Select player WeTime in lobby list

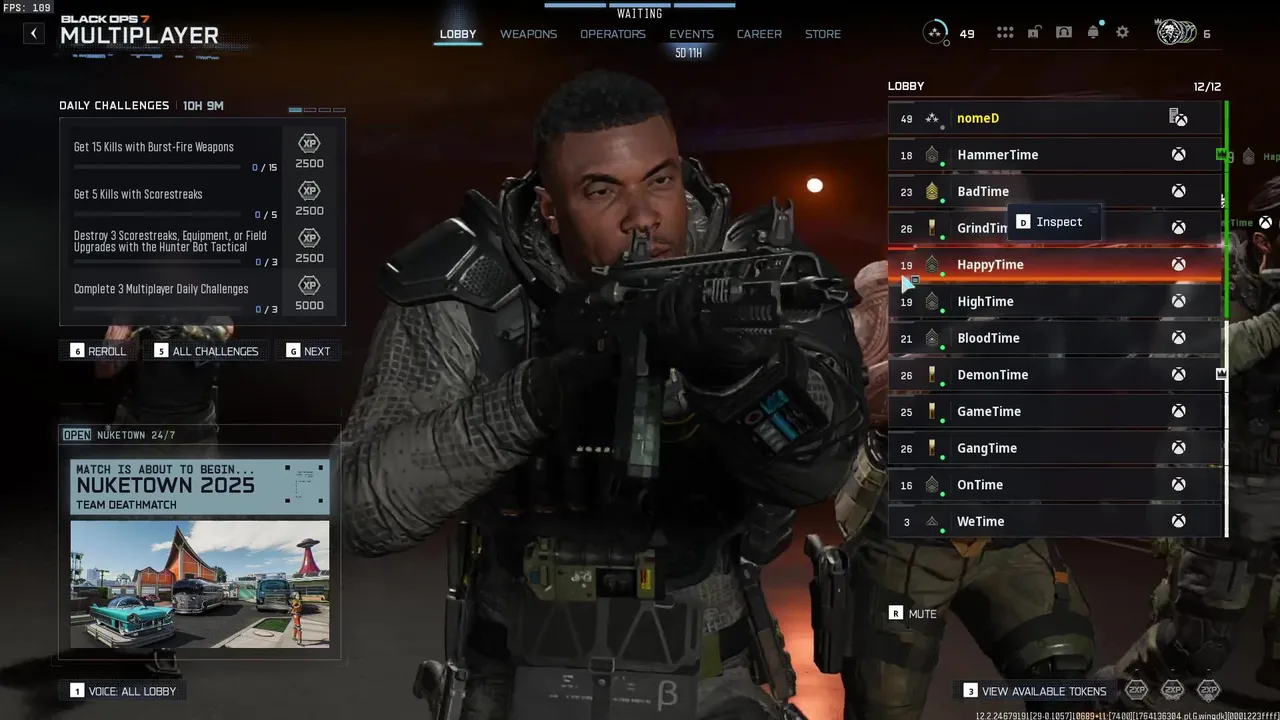(x=1054, y=521)
